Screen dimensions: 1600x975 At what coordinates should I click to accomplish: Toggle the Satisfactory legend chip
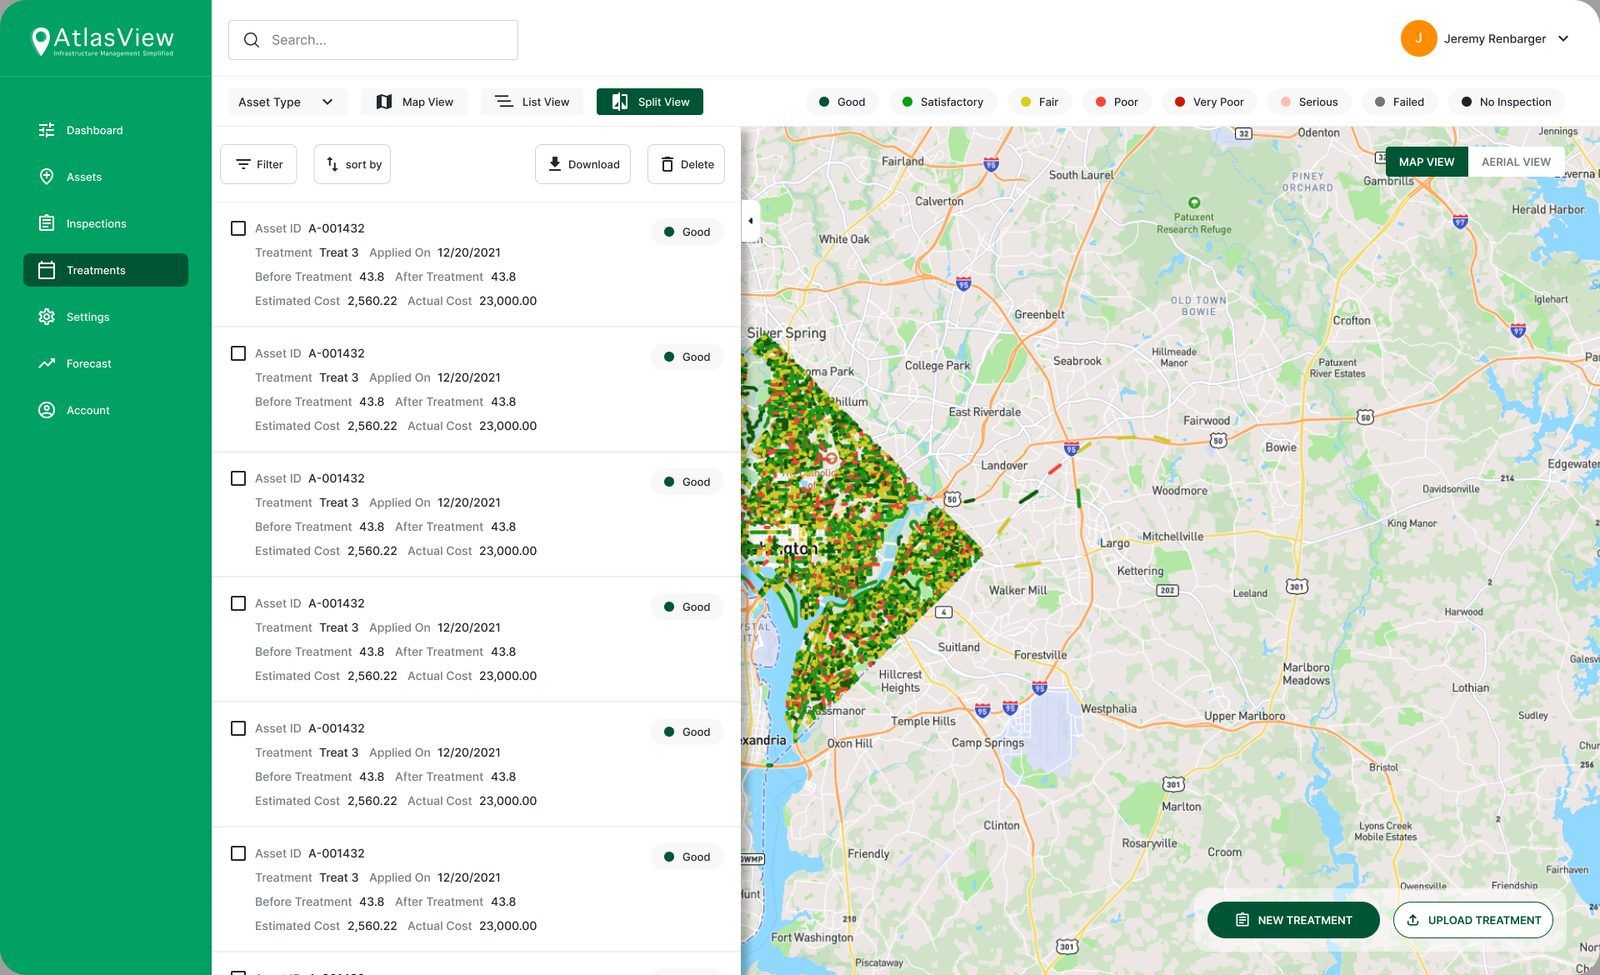942,102
